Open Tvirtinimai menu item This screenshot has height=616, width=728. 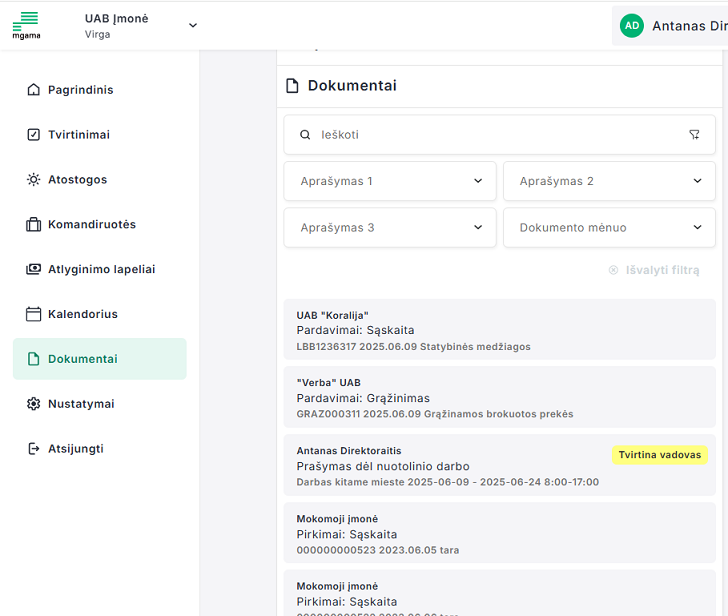point(78,135)
